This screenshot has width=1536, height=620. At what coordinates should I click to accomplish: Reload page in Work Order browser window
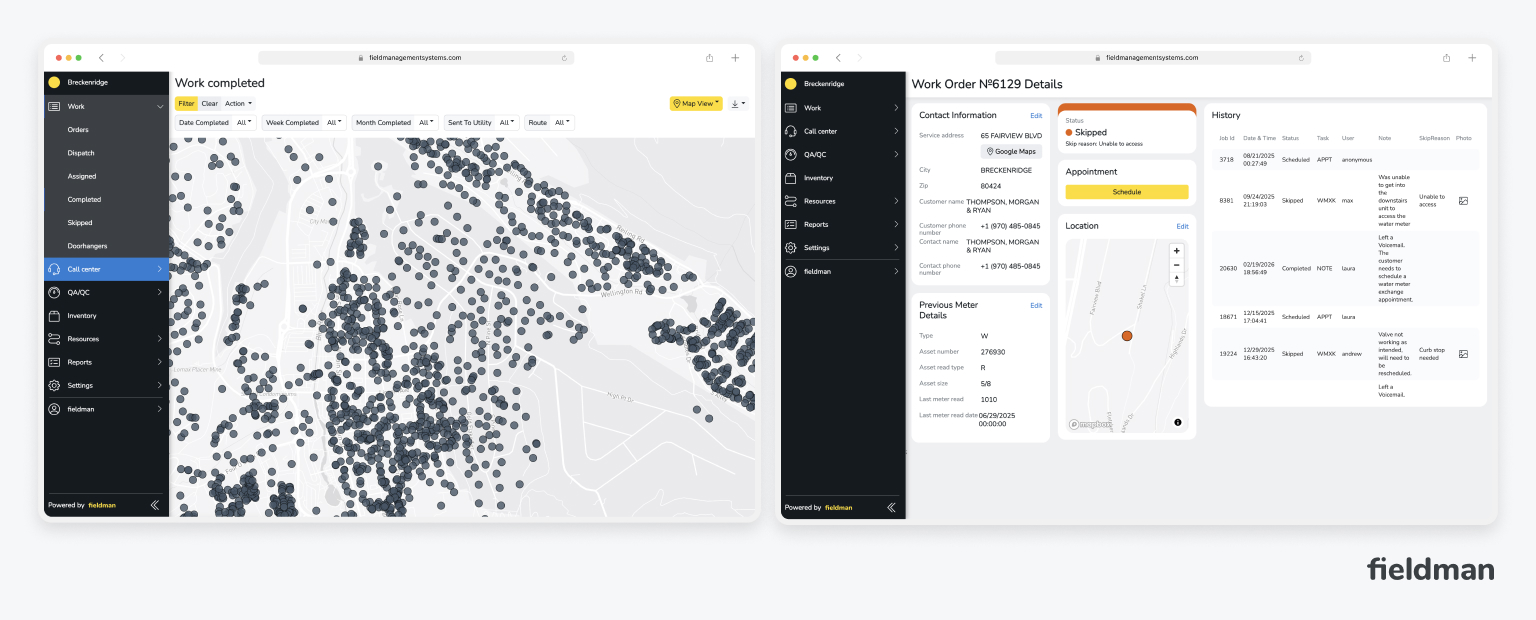coord(1302,58)
